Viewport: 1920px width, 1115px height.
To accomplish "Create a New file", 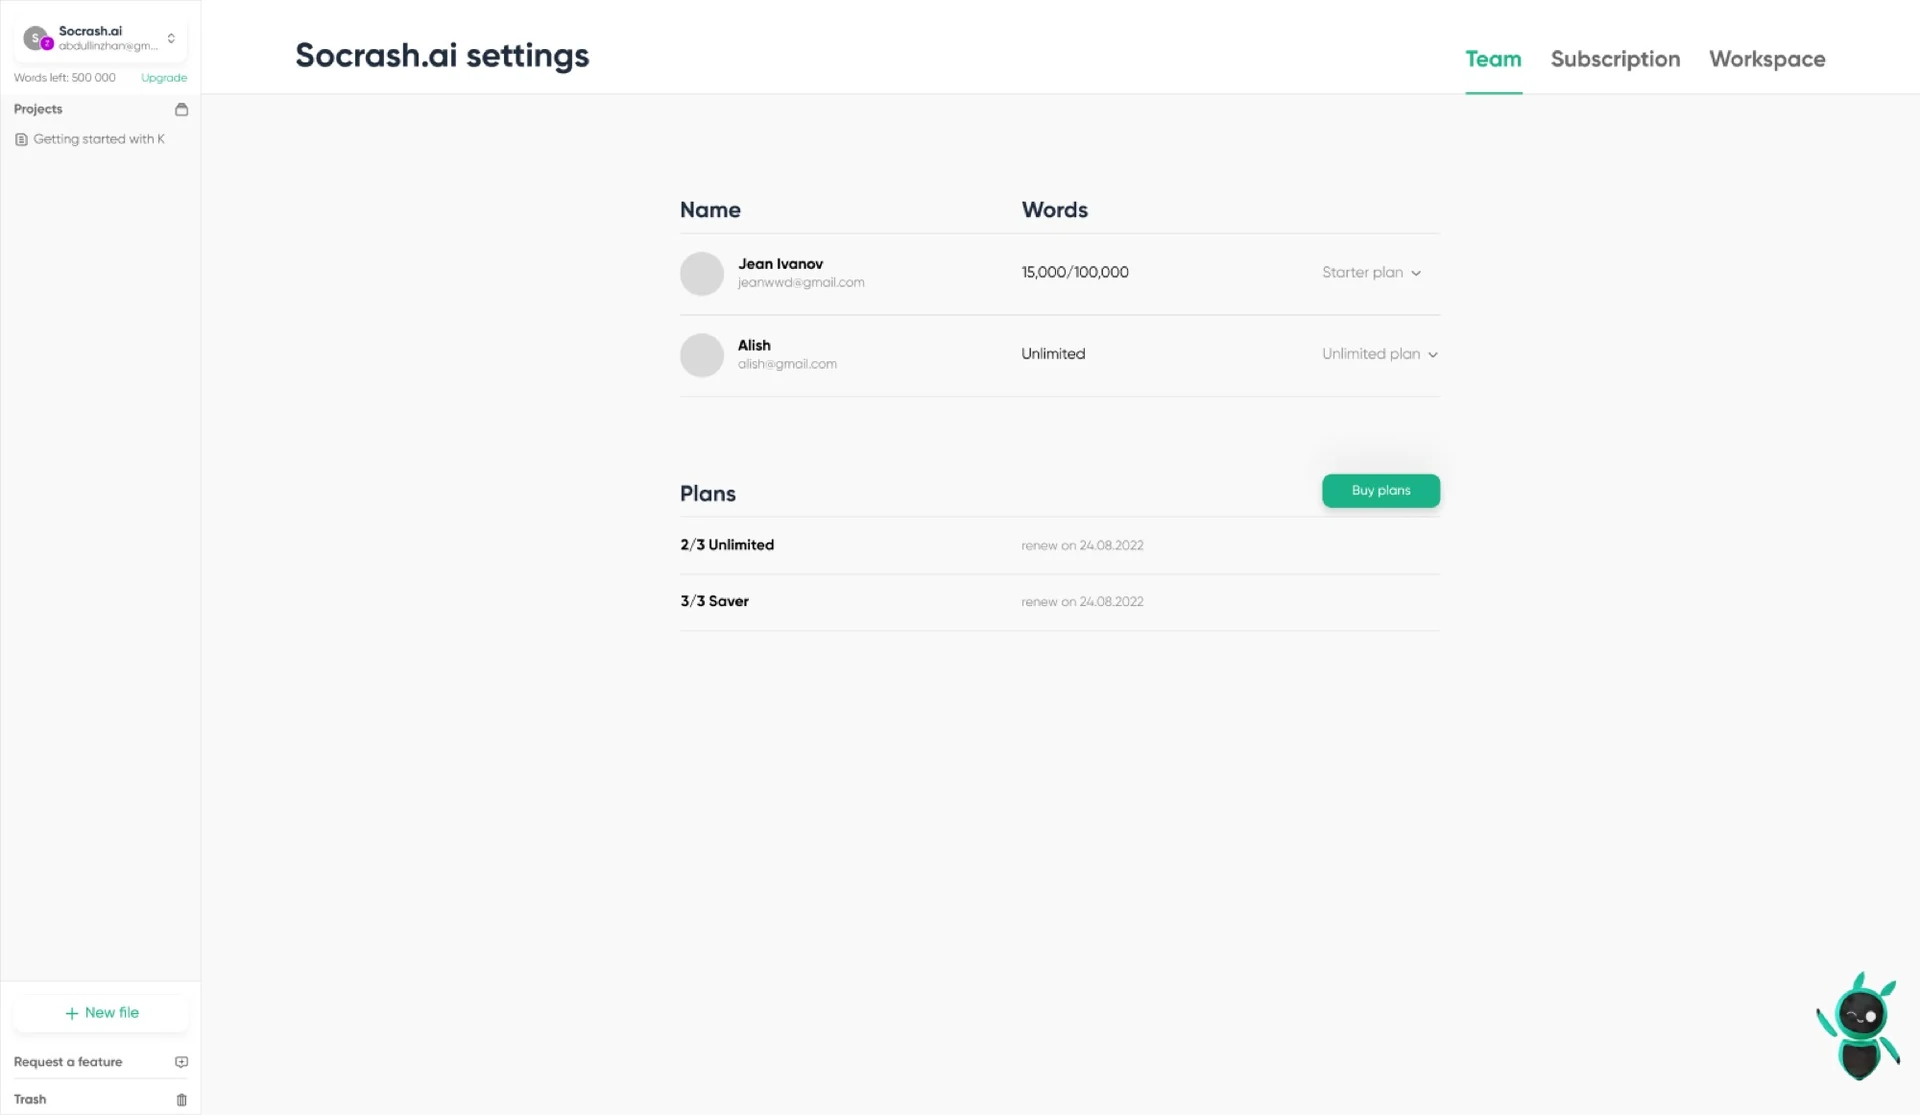I will (100, 1013).
